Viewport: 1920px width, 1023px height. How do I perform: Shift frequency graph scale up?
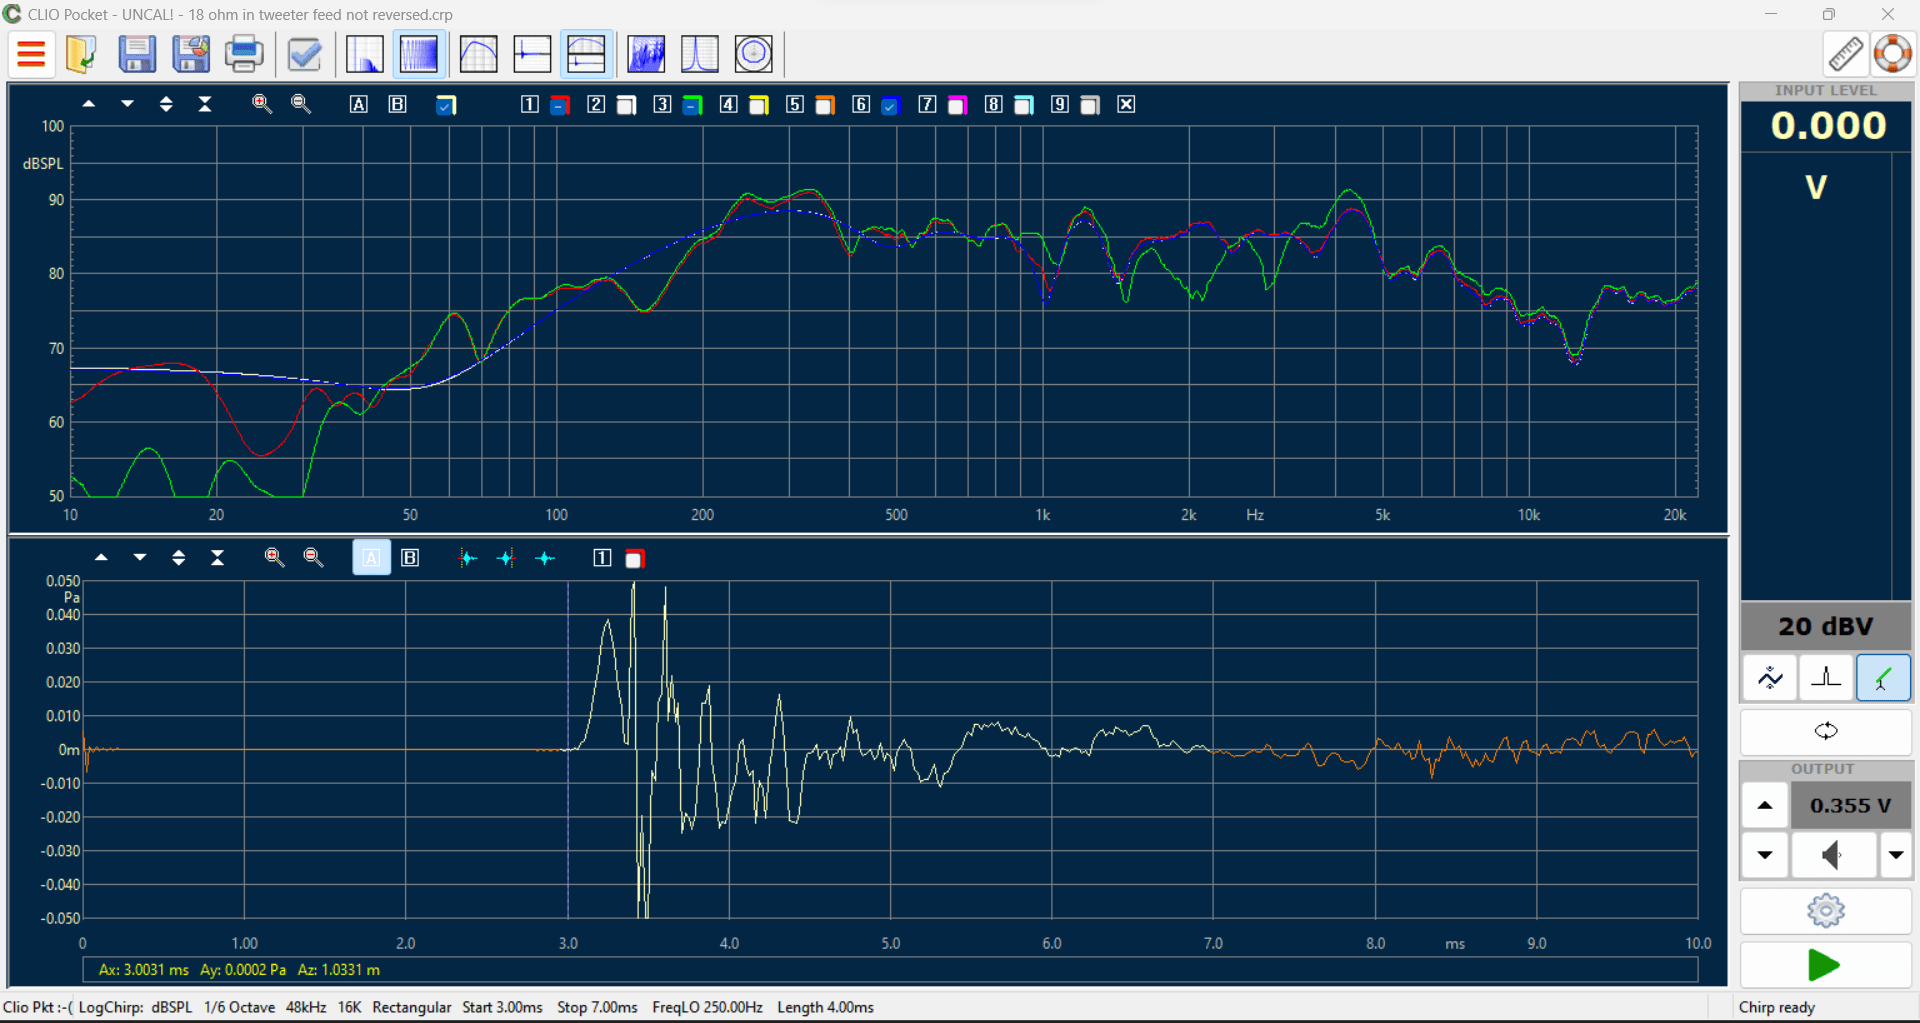click(x=89, y=104)
